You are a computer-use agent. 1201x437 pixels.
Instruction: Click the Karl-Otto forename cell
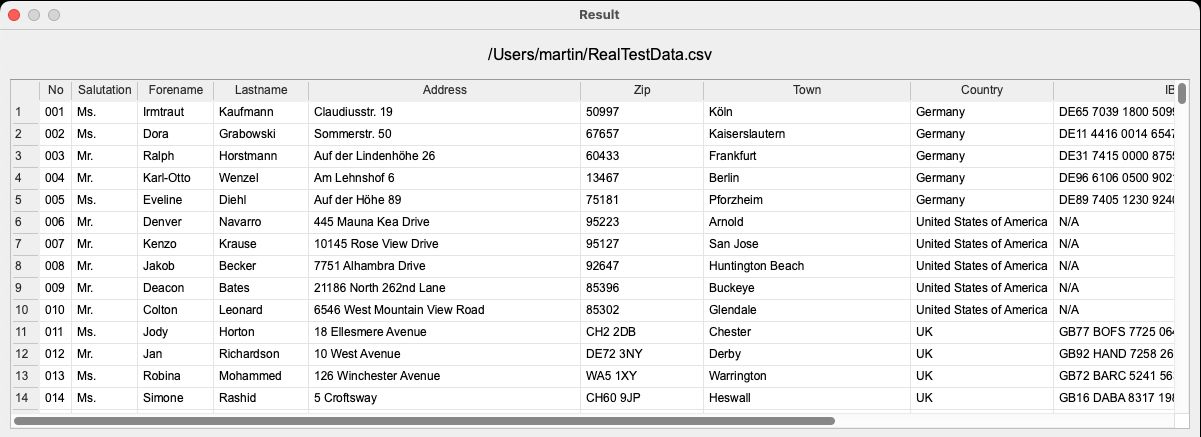175,178
